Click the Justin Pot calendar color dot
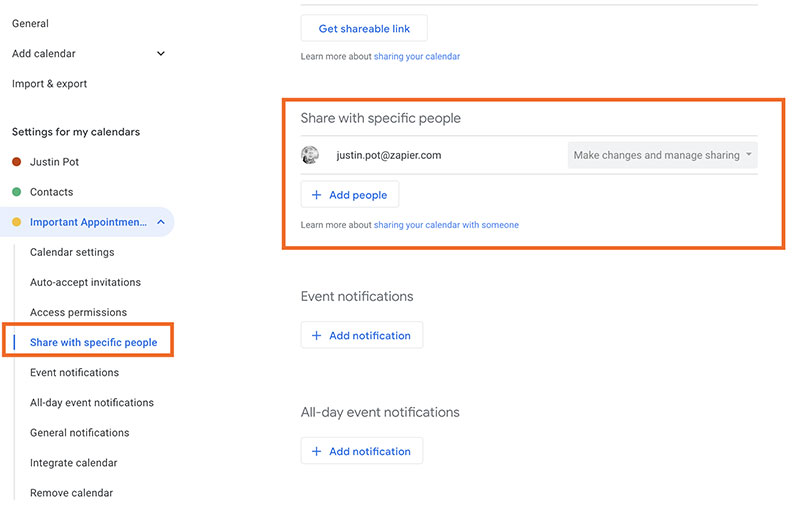Viewport: 800px width, 507px height. 16,162
